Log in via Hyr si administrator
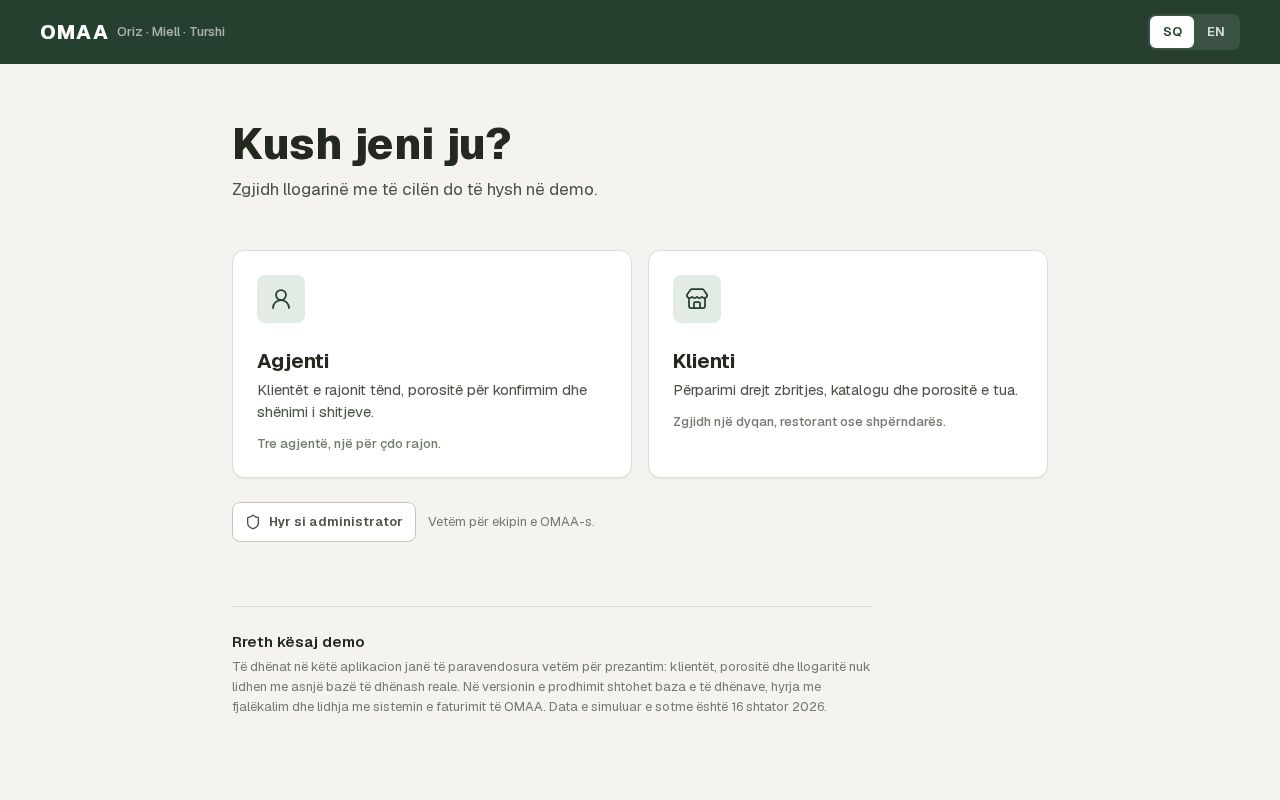 pos(324,522)
